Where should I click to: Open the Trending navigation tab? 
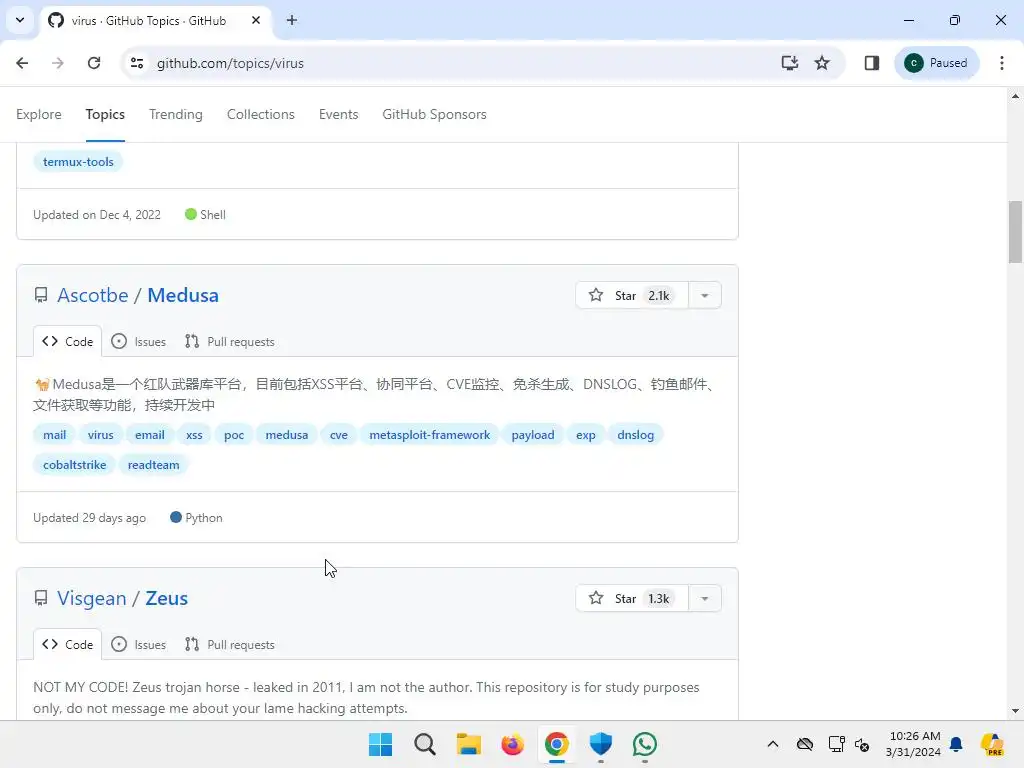pyautogui.click(x=176, y=114)
